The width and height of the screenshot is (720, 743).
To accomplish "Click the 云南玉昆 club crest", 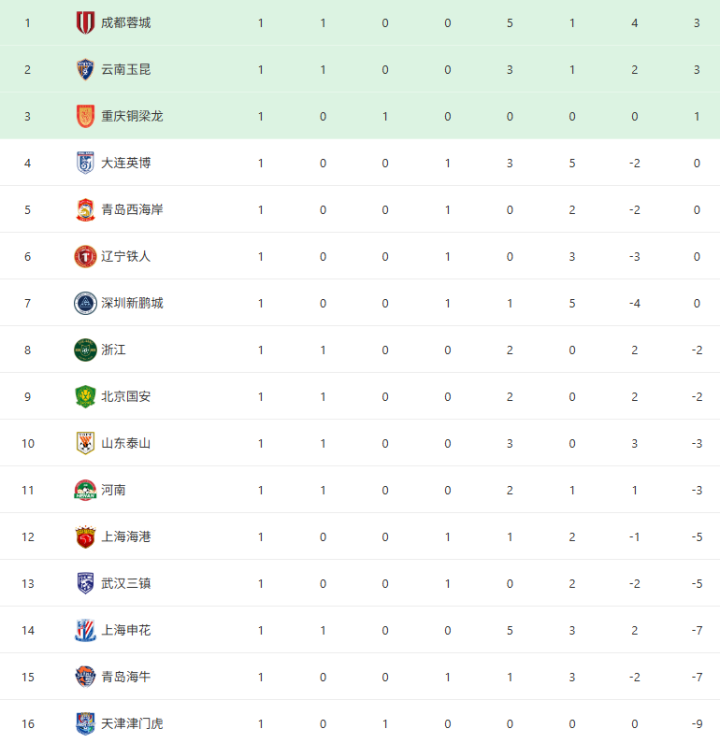I will coord(85,69).
